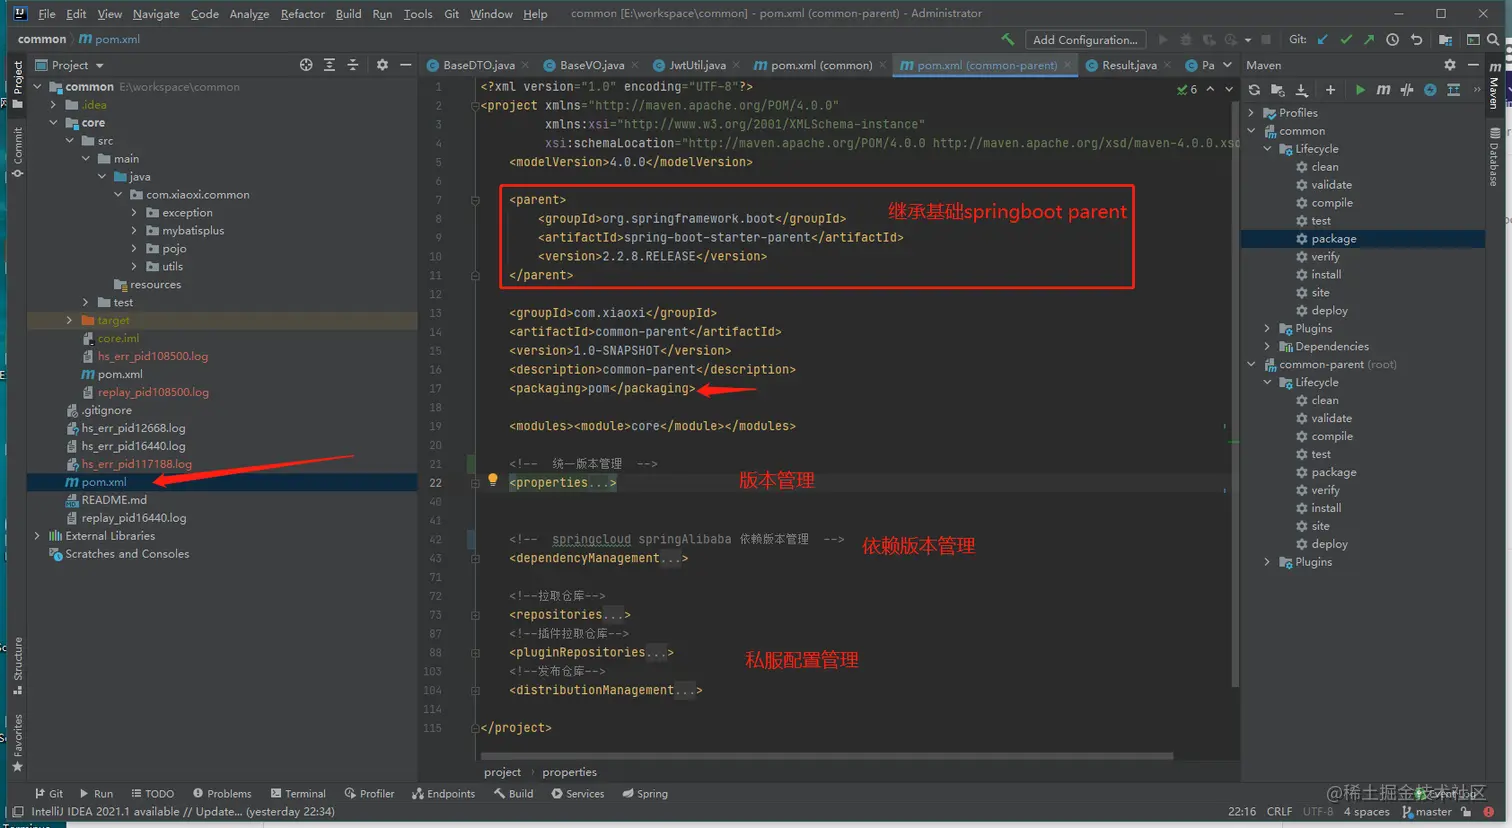Expand External Libraries node
This screenshot has width=1512, height=828.
37,536
